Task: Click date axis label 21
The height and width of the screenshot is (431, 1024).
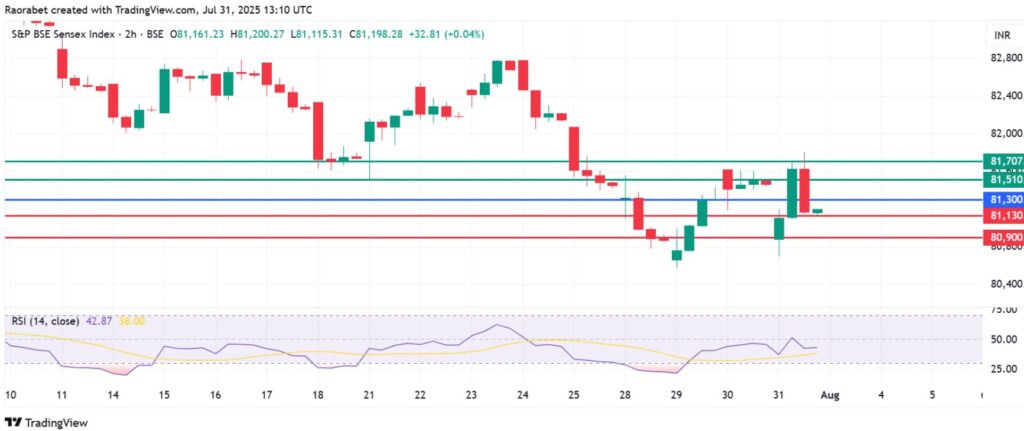Action: (x=369, y=395)
